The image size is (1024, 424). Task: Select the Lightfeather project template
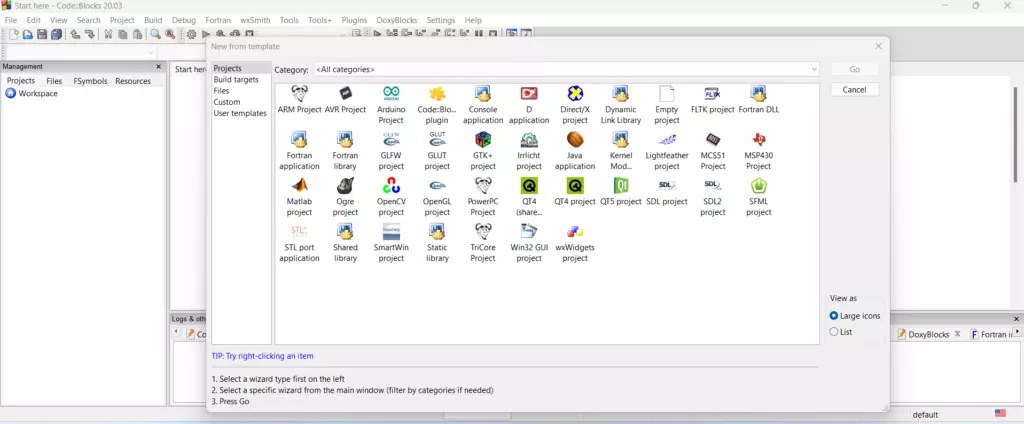pos(667,151)
